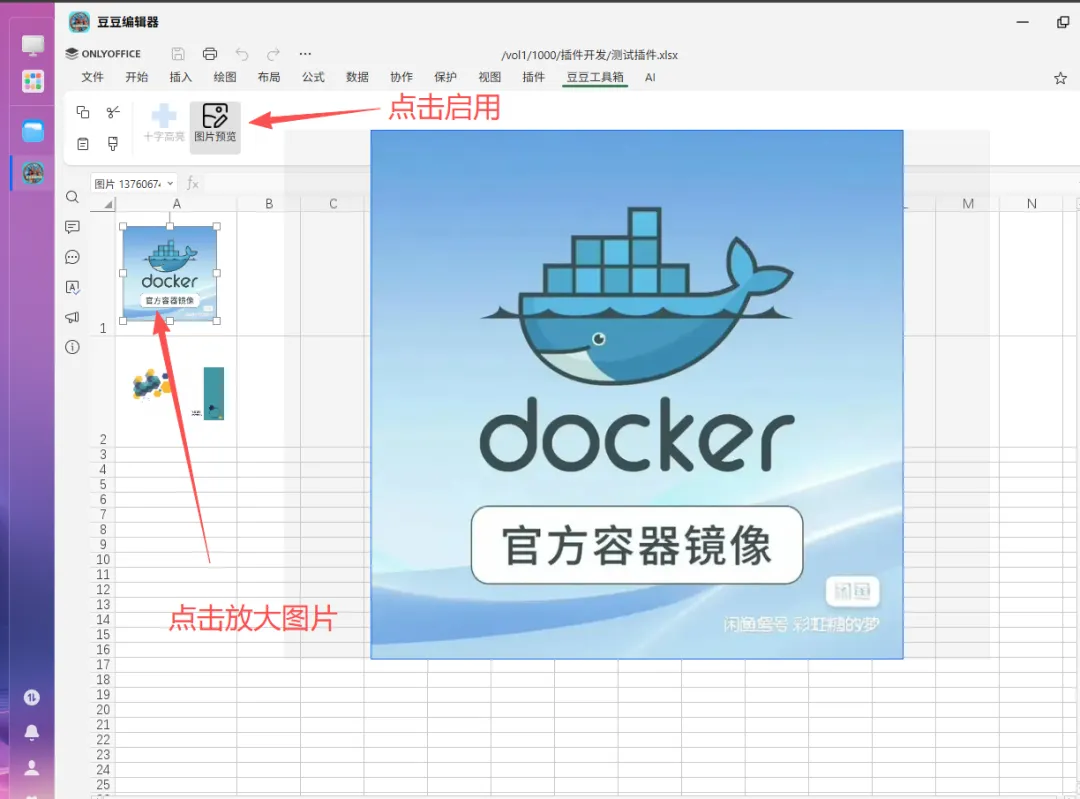Image resolution: width=1080 pixels, height=799 pixels.
Task: Switch to the 绘图 tab
Action: 225,77
